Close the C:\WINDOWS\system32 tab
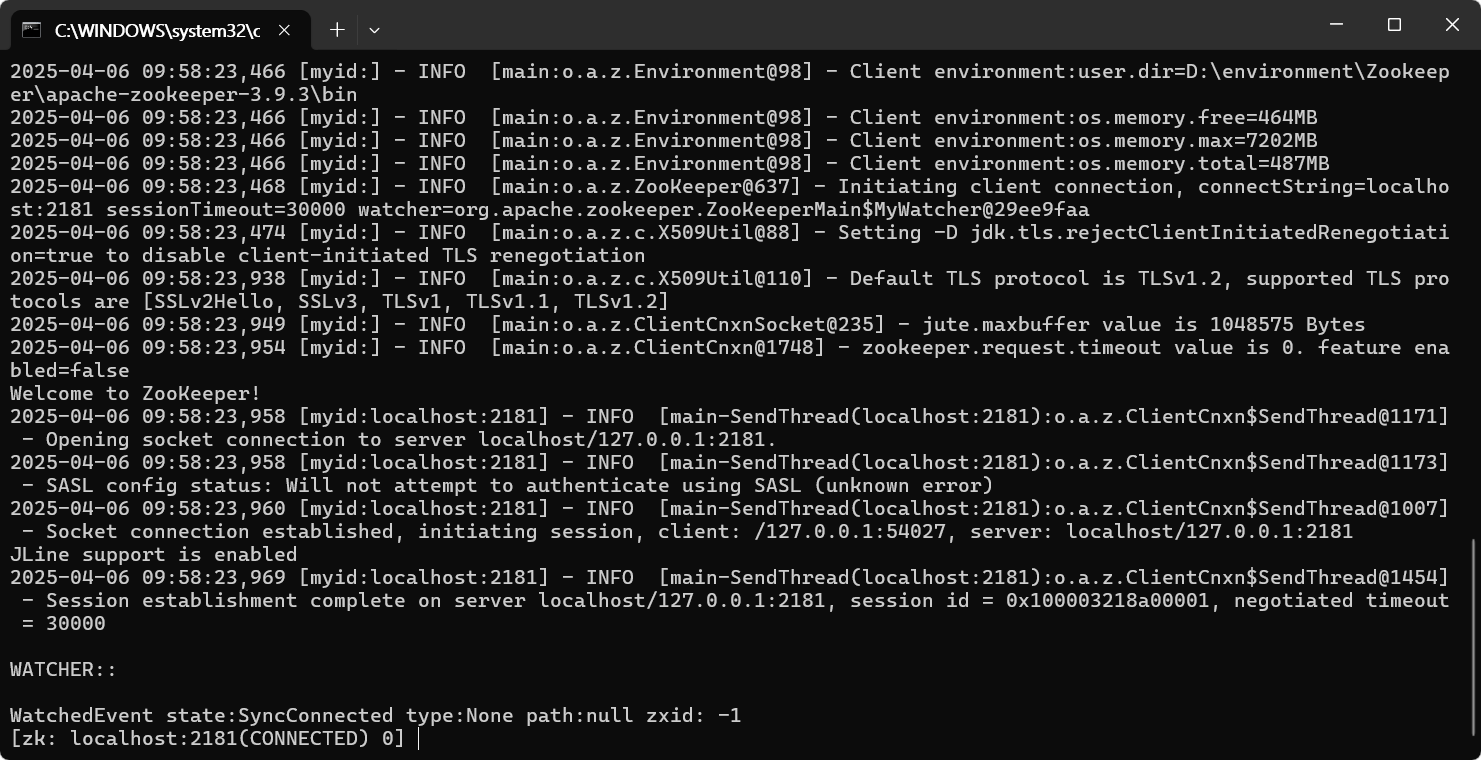 tap(284, 30)
